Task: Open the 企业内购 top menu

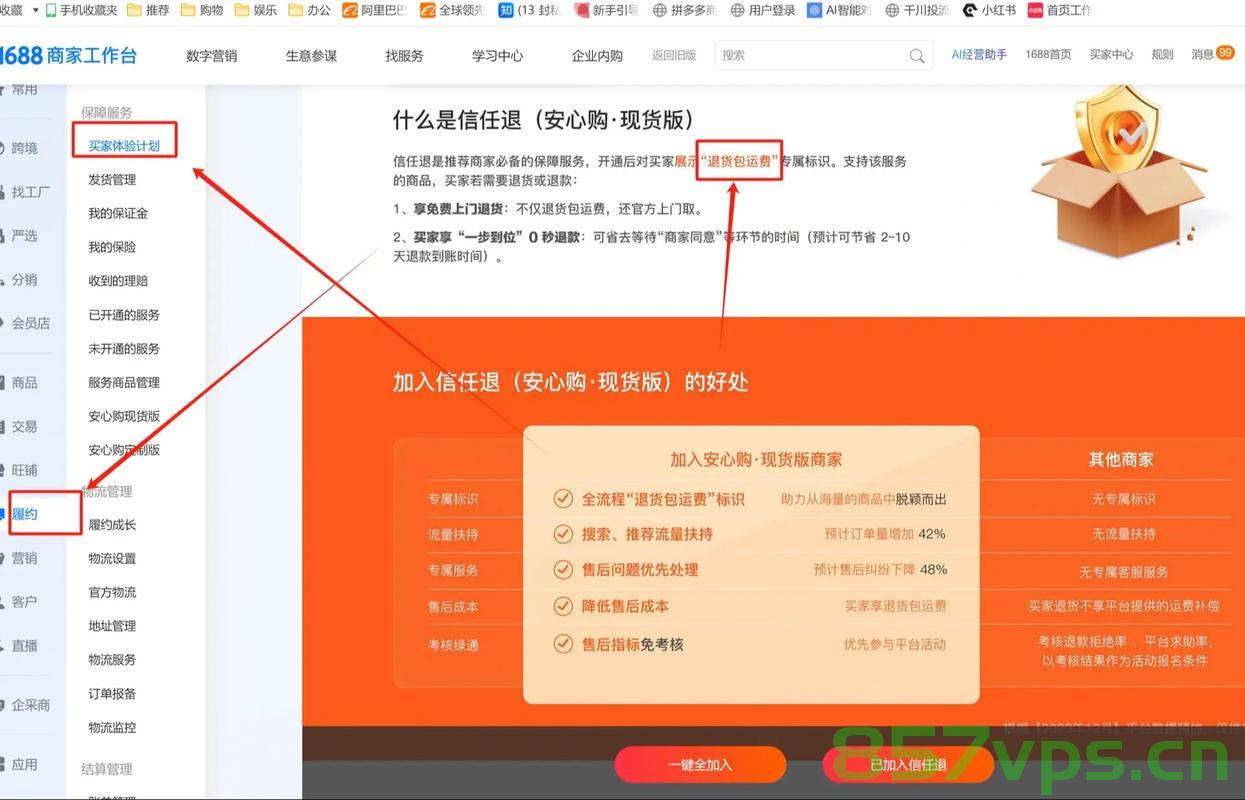Action: [x=597, y=56]
